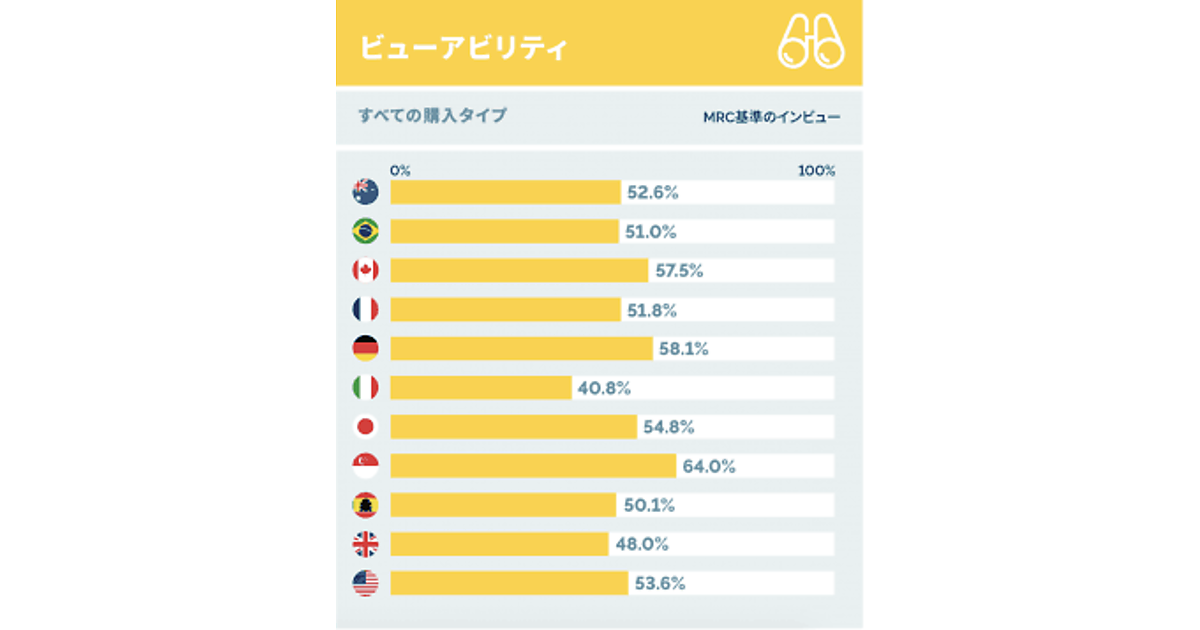Select the Australia flag icon
Viewport: 1200px width, 630px height.
365,192
